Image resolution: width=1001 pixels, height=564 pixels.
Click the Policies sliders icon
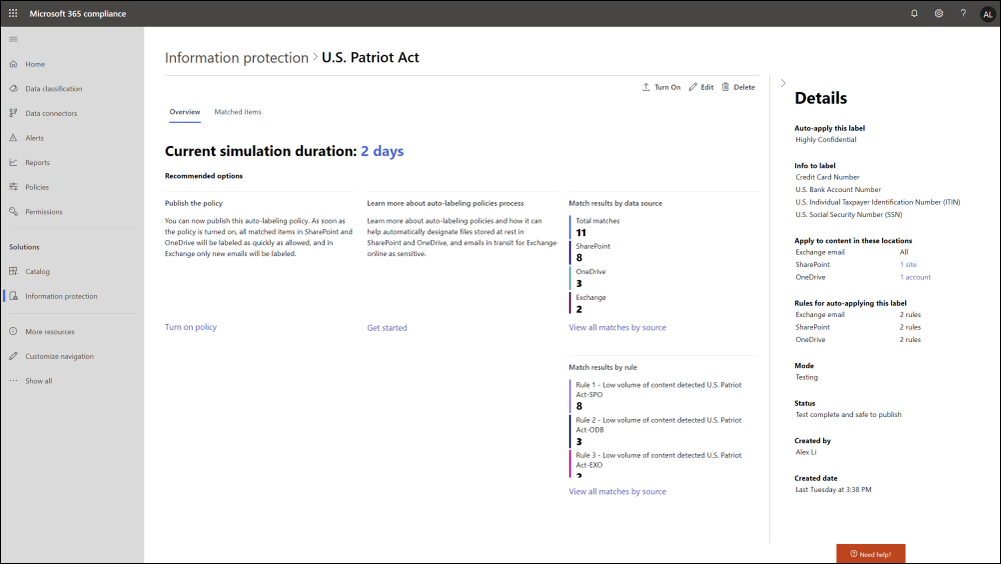click(13, 187)
